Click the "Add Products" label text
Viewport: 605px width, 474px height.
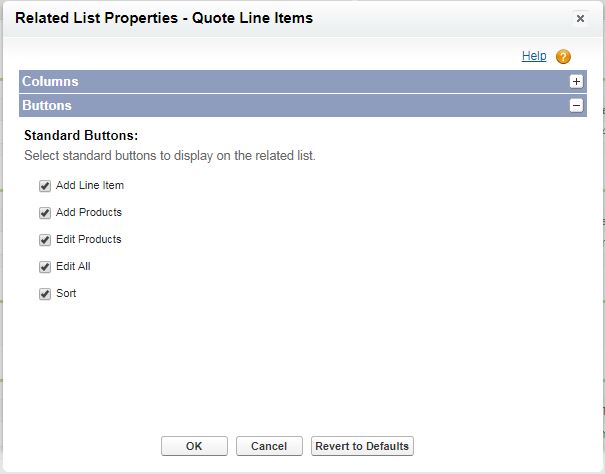tap(89, 213)
